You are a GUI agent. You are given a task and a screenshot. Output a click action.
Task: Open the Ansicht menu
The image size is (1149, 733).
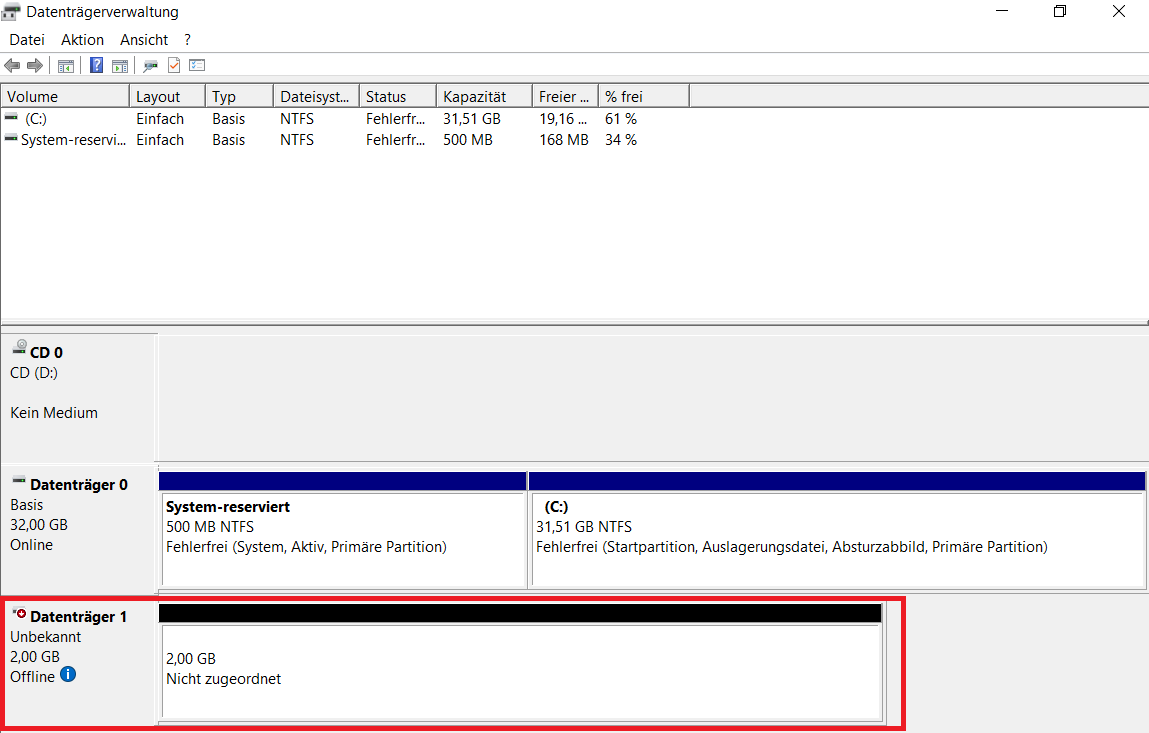point(144,40)
